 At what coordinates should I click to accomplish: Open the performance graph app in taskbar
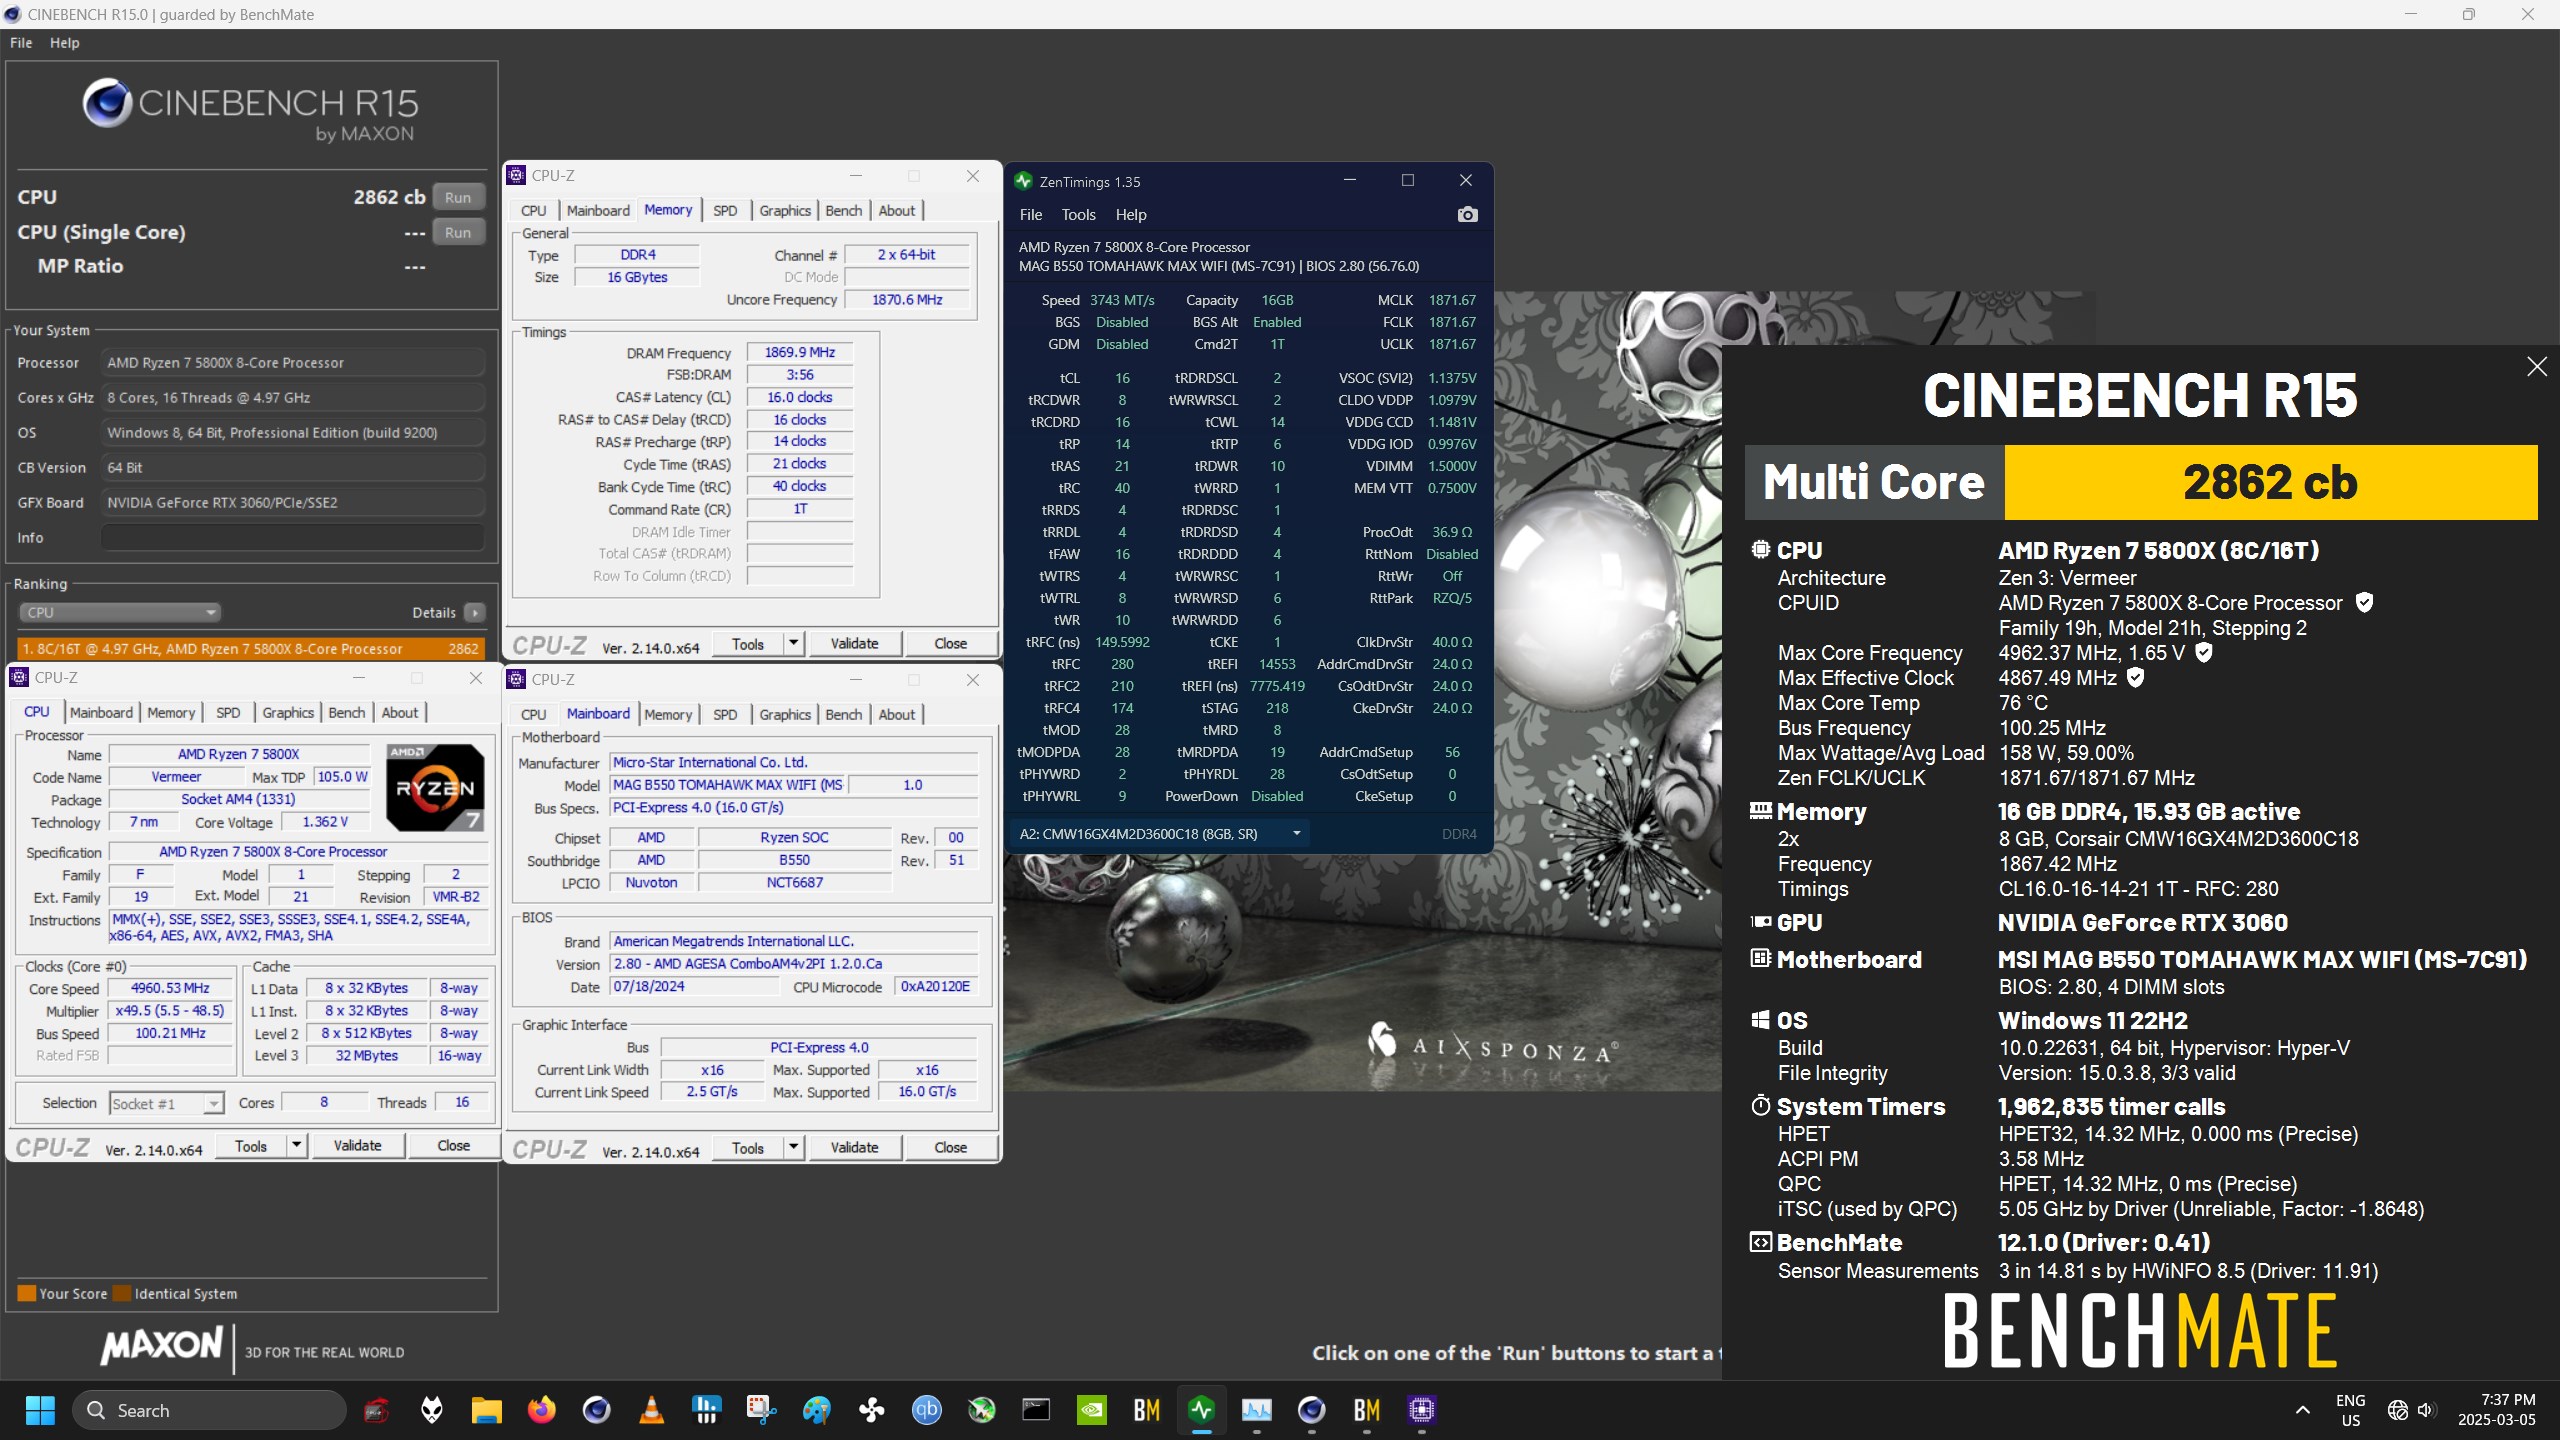point(1256,1410)
